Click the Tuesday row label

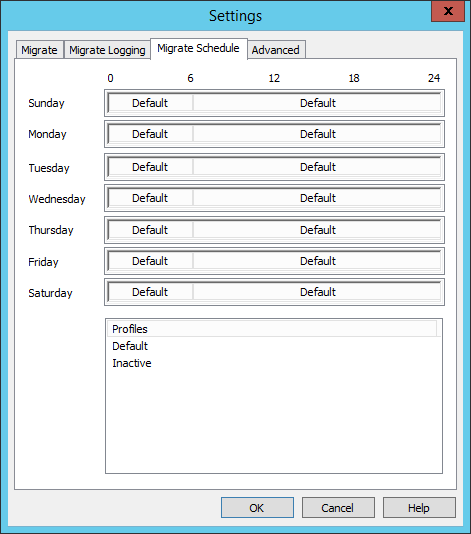(49, 168)
